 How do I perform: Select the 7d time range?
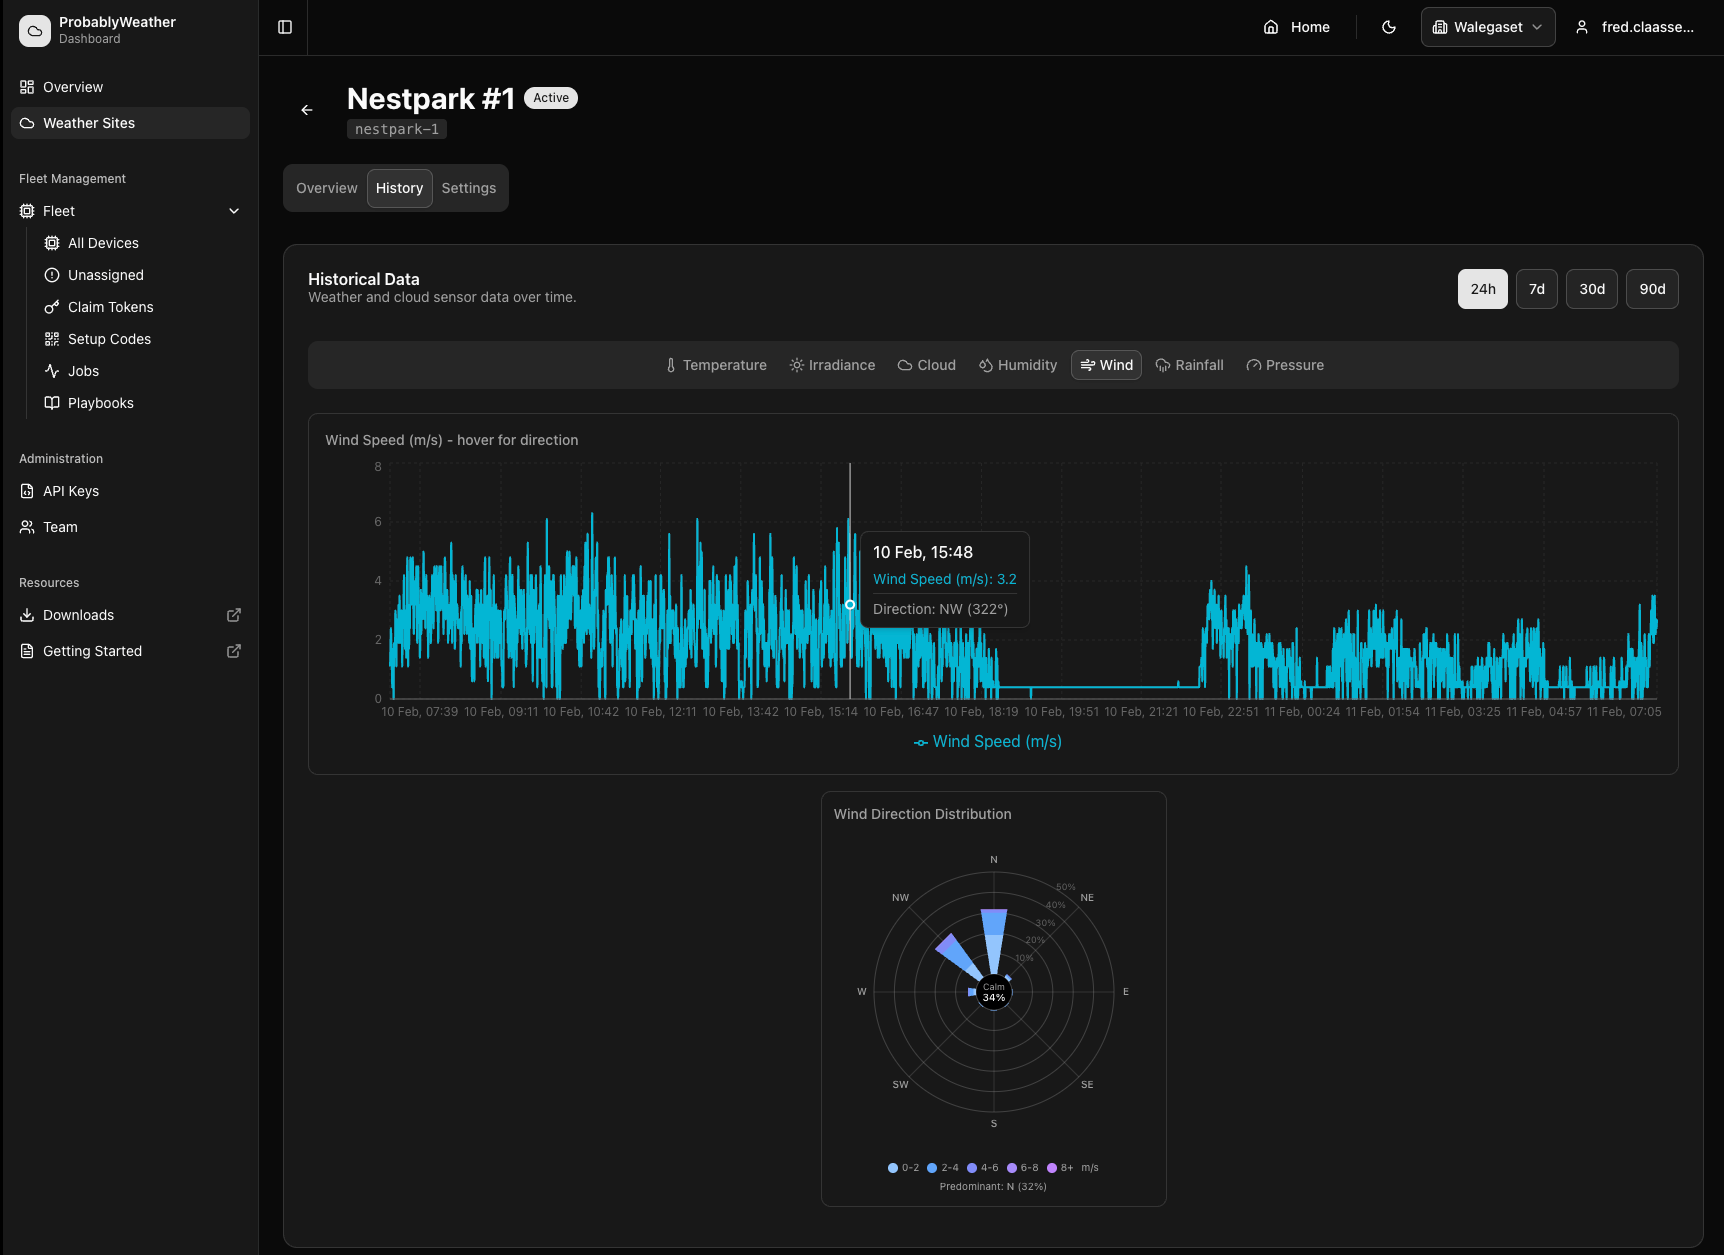pos(1536,289)
